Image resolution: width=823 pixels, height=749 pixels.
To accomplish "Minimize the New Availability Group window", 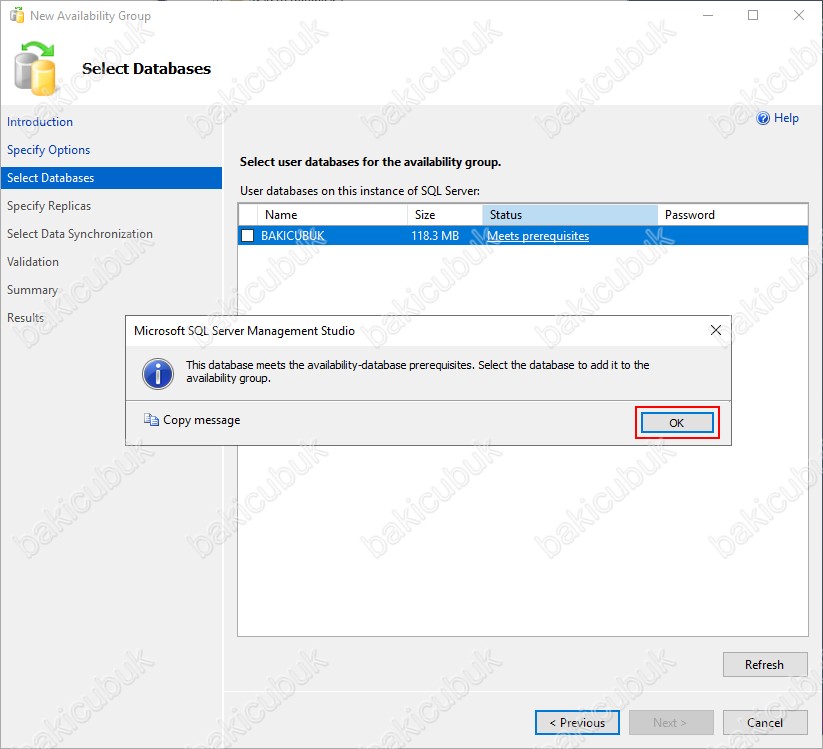I will (708, 16).
